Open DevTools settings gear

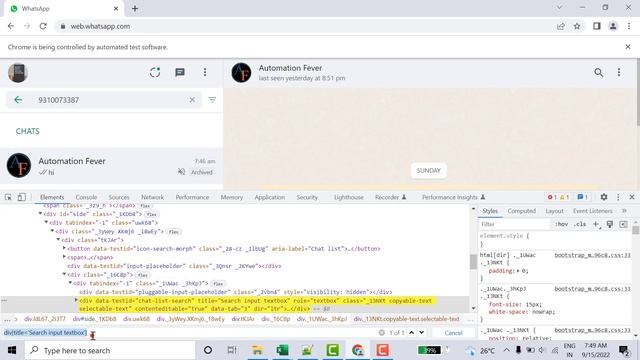[604, 197]
